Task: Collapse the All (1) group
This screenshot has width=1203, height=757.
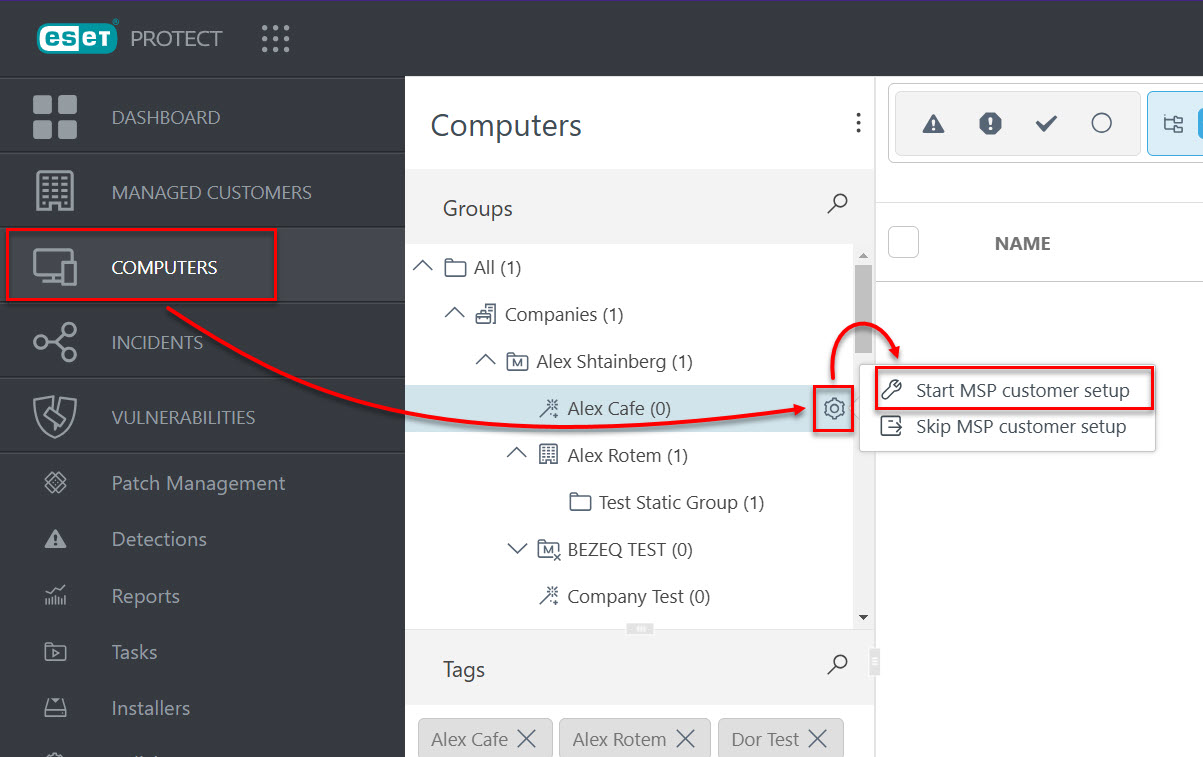Action: pyautogui.click(x=423, y=266)
